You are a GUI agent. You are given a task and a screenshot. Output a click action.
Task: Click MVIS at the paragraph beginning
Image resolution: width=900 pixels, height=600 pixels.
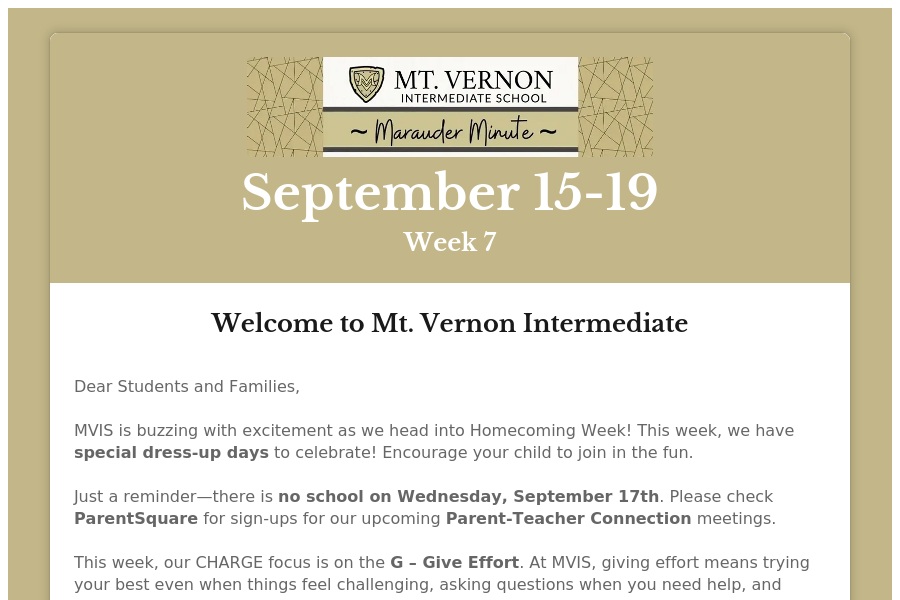pyautogui.click(x=94, y=431)
